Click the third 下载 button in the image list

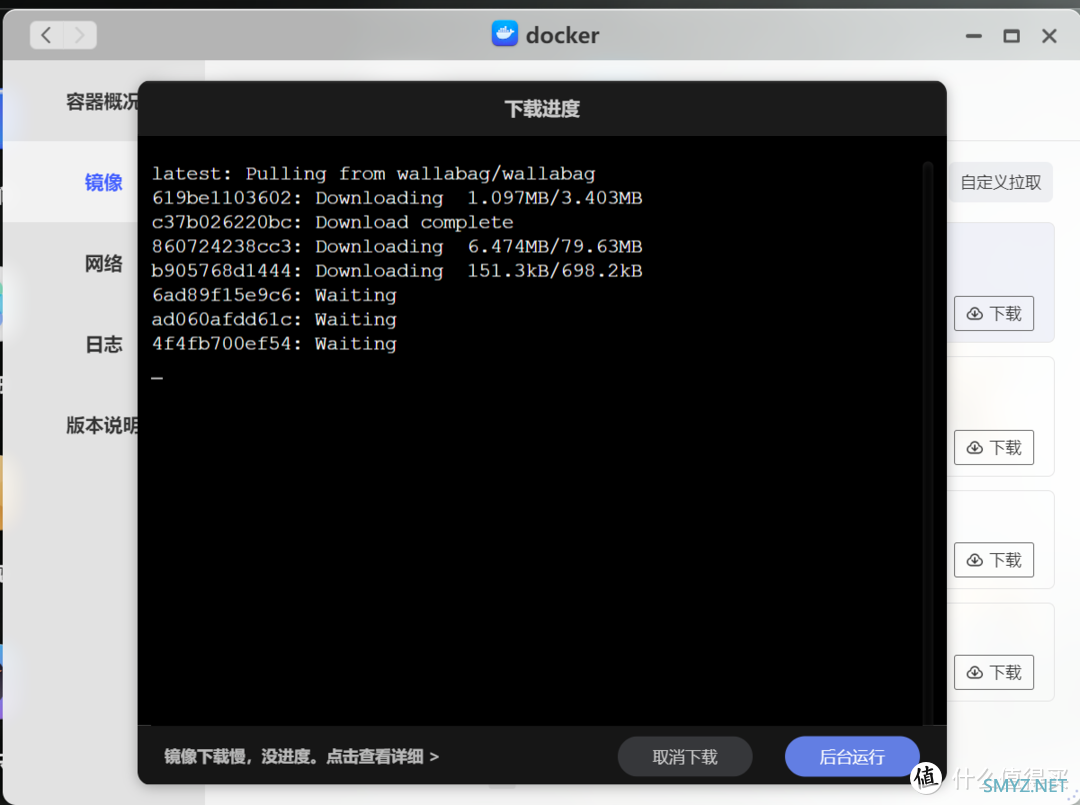[994, 561]
